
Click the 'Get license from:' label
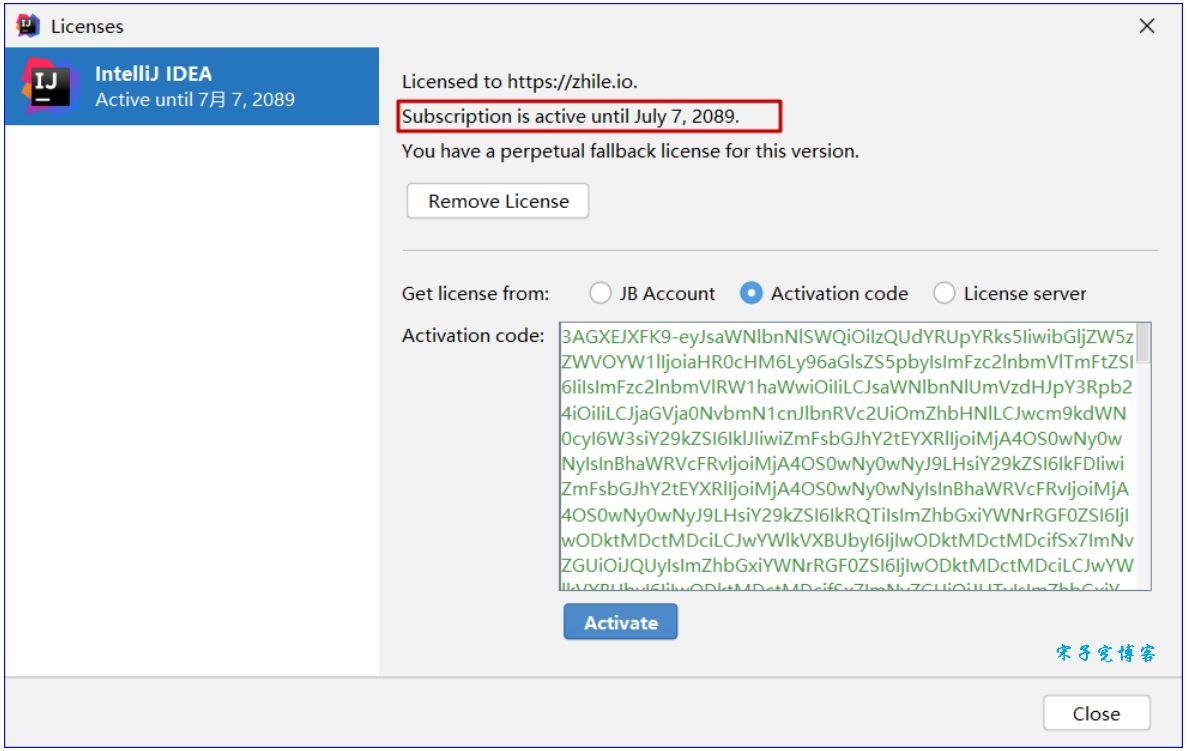(x=475, y=294)
